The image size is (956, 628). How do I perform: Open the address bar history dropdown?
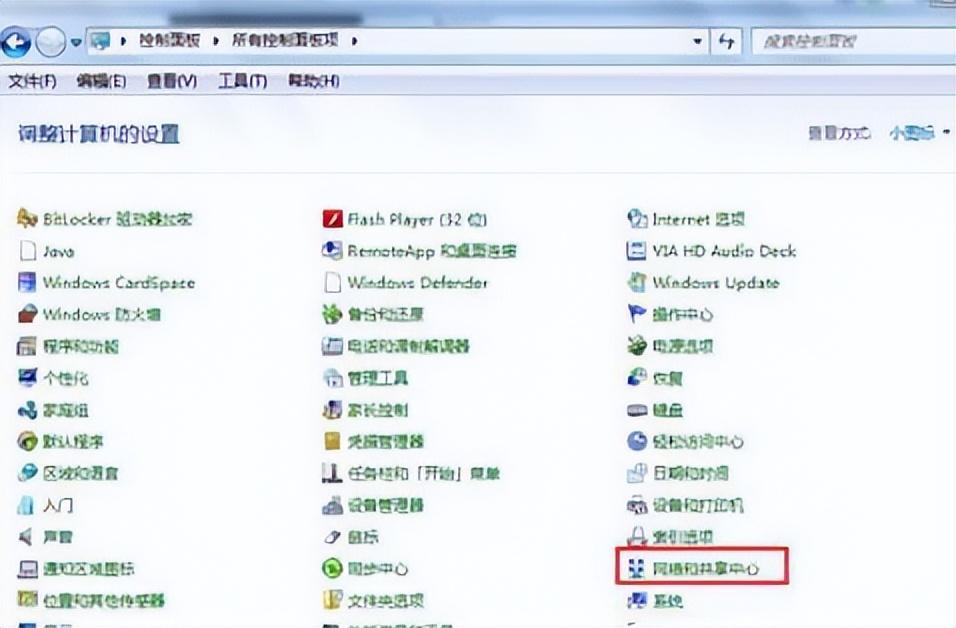(x=697, y=41)
